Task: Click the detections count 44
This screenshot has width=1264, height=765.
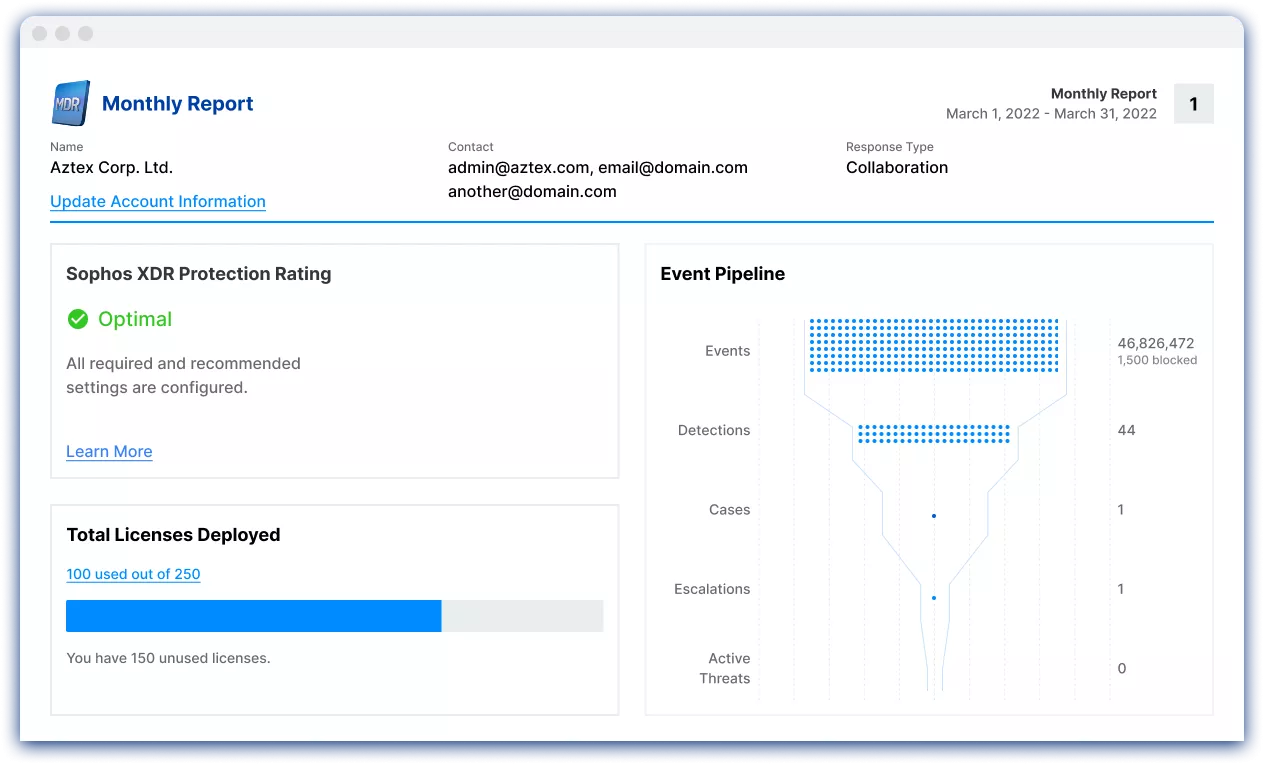Action: (x=1127, y=430)
